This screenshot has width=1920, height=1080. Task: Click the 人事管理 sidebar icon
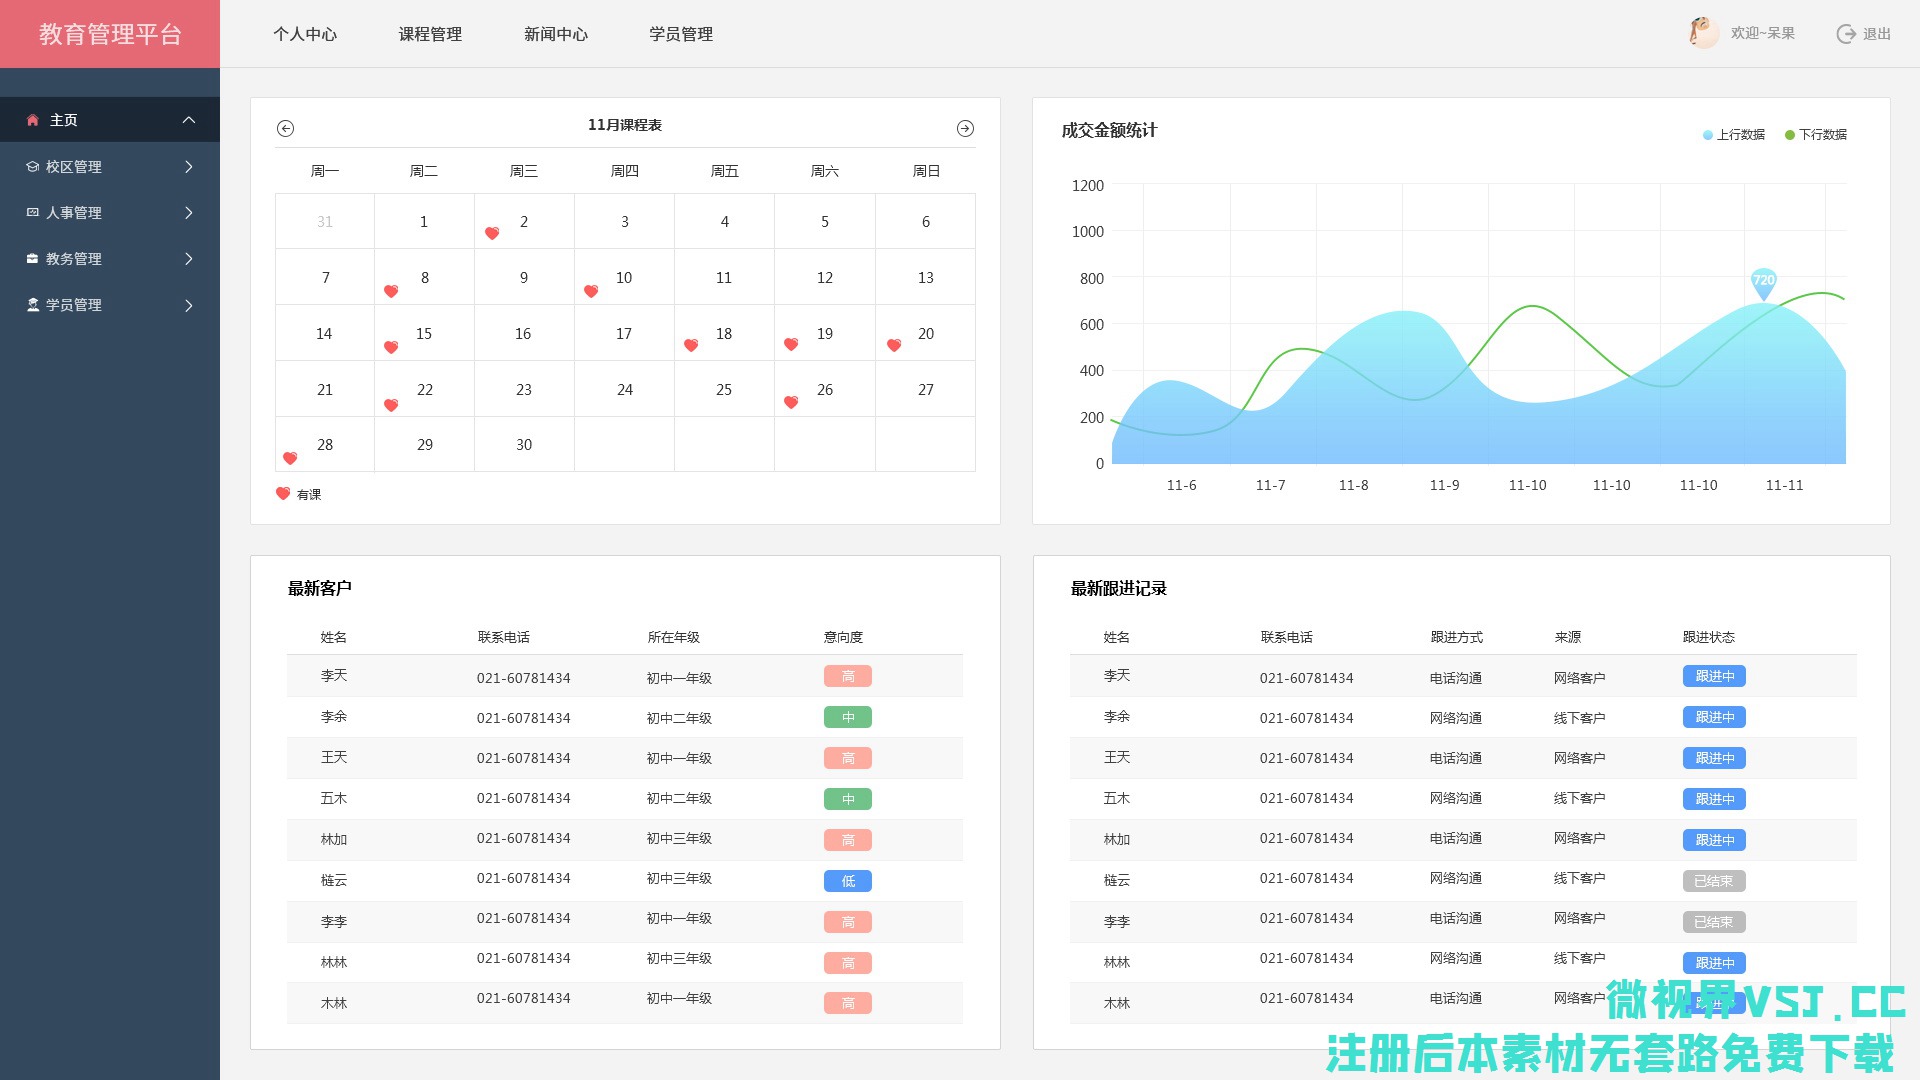[x=33, y=213]
